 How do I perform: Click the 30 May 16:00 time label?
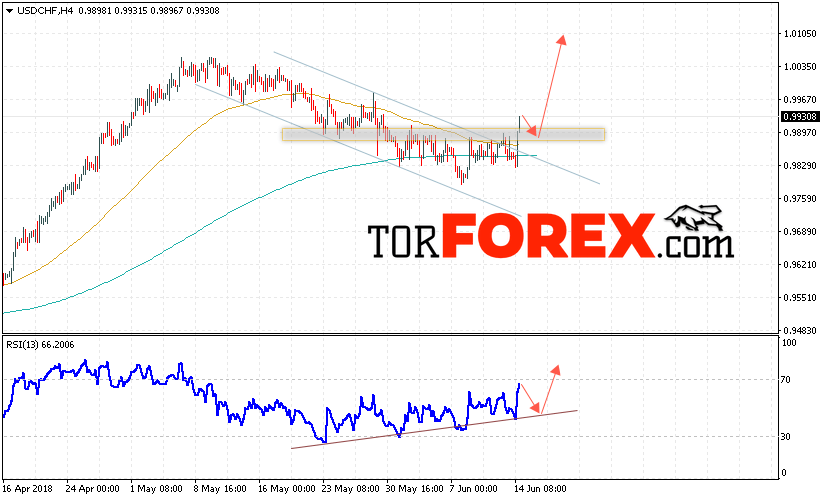pos(414,488)
